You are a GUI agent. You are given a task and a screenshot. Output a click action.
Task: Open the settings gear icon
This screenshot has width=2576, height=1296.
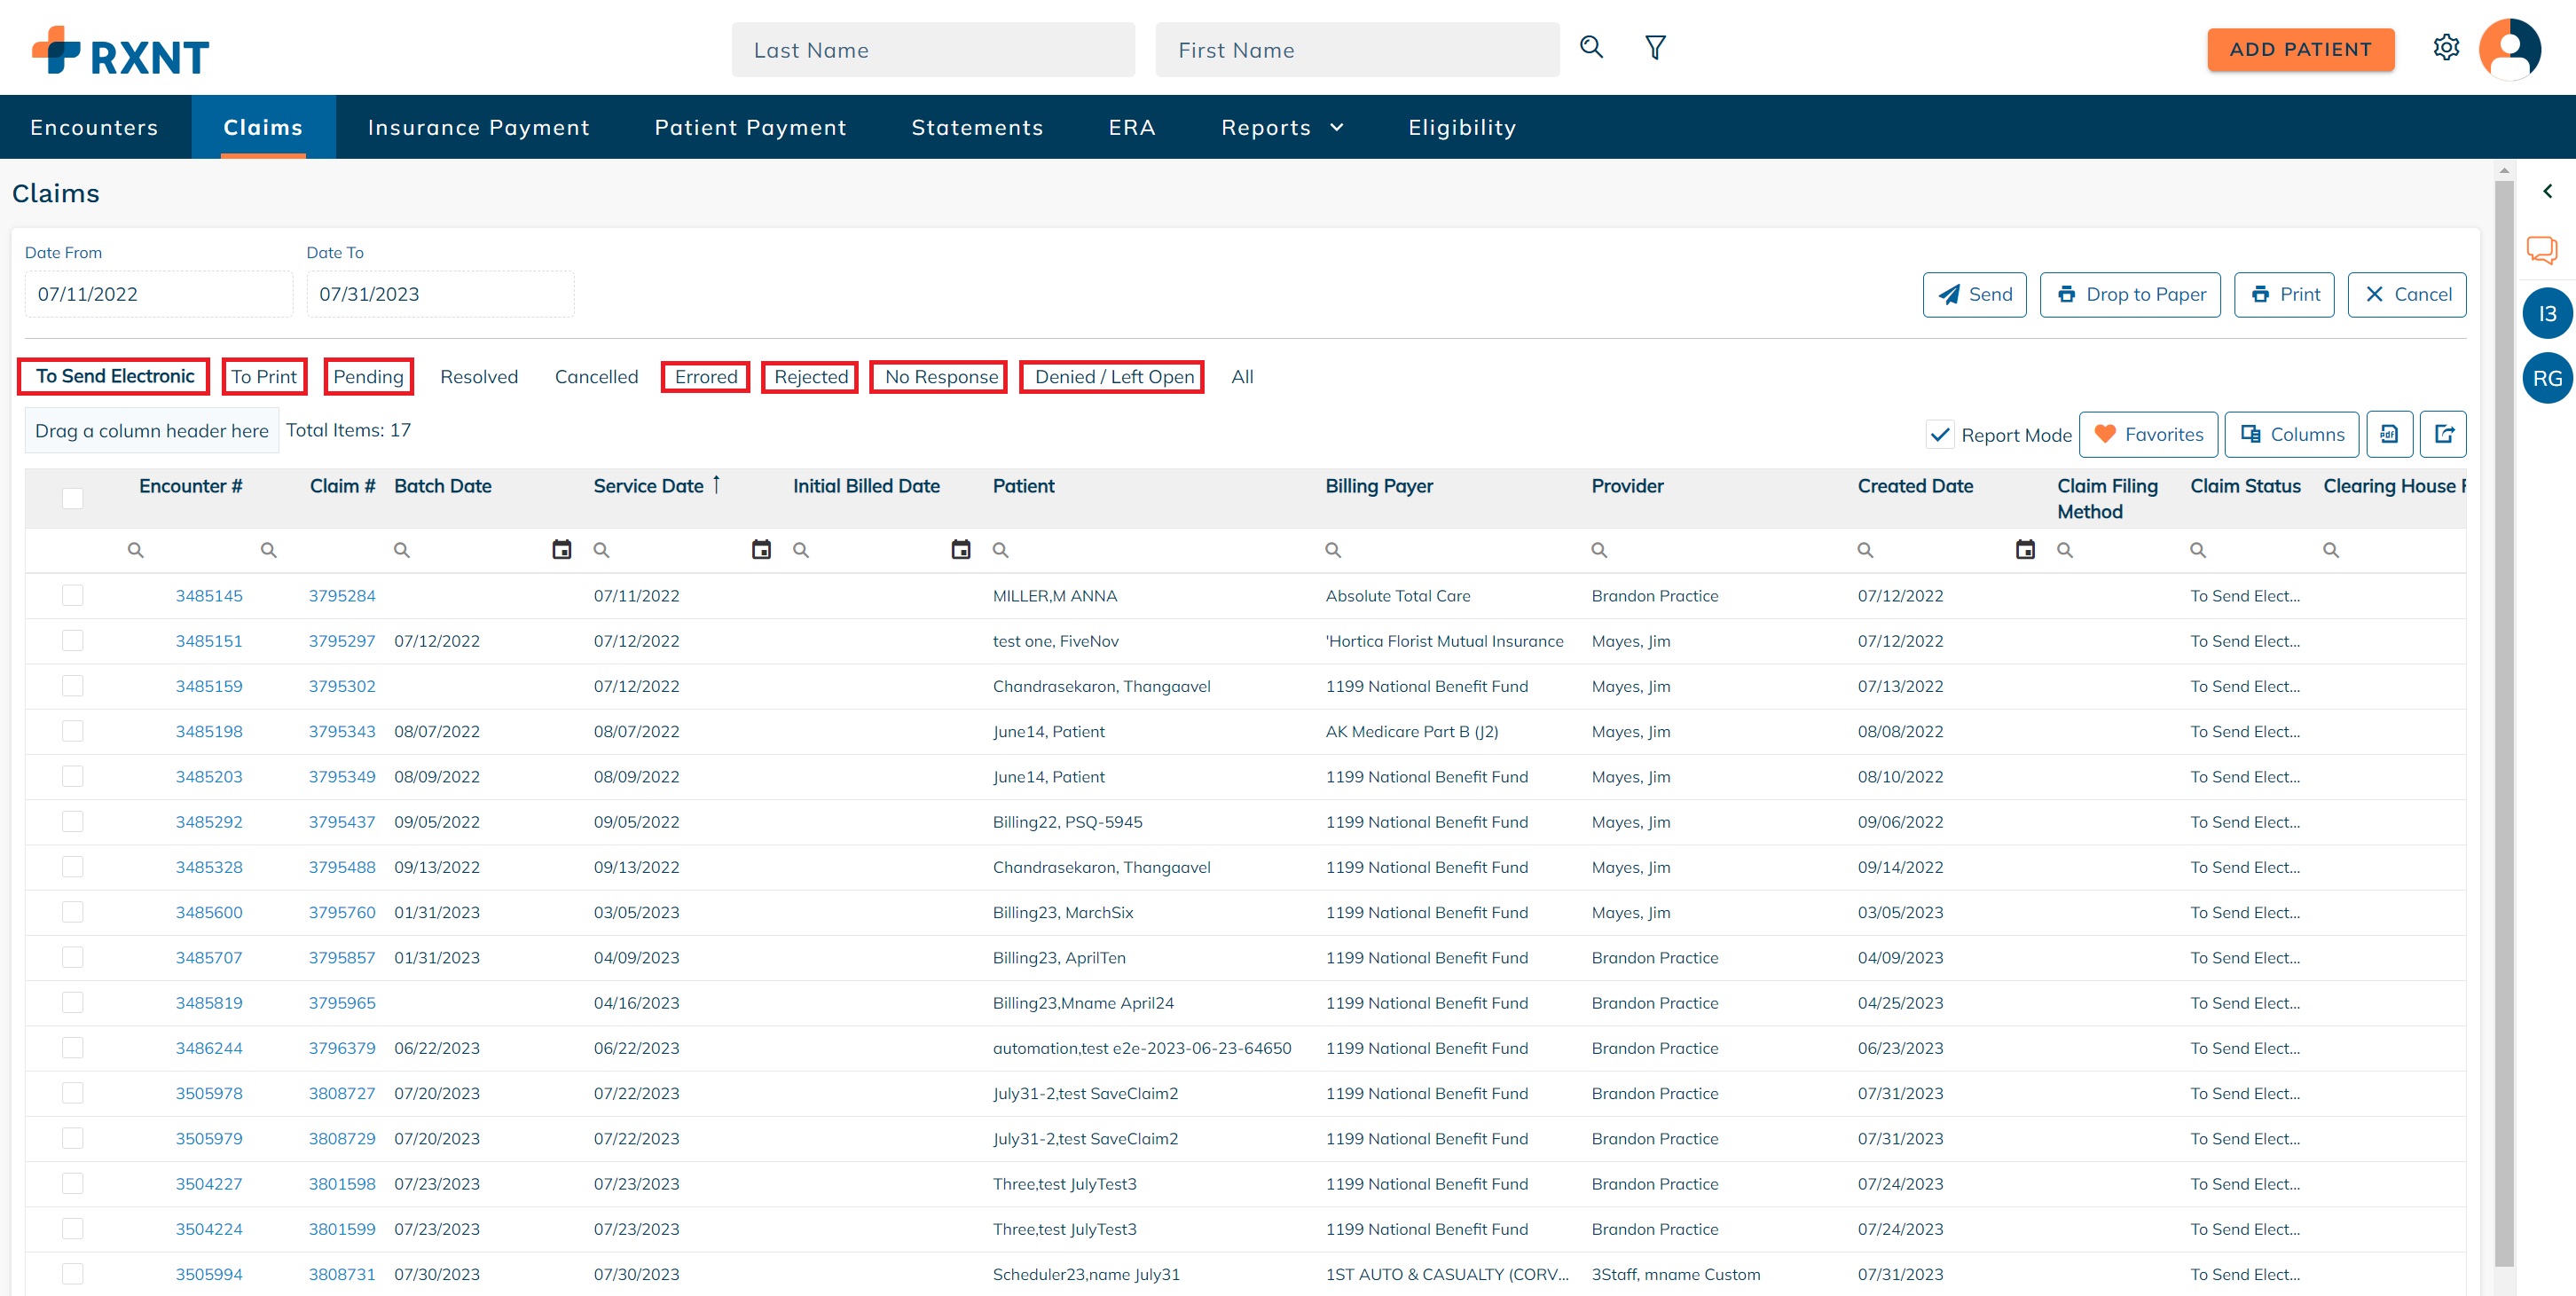[x=2447, y=47]
